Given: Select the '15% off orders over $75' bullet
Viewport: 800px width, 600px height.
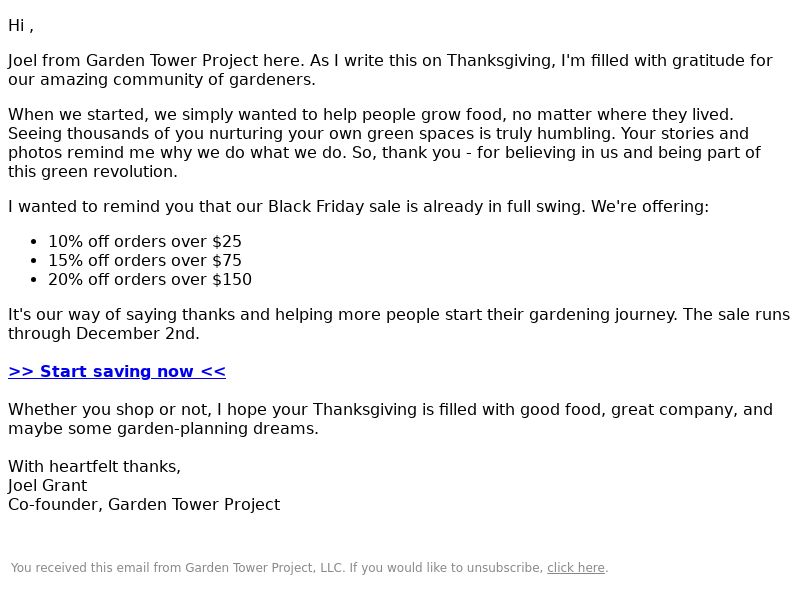Looking at the screenshot, I should 145,261.
